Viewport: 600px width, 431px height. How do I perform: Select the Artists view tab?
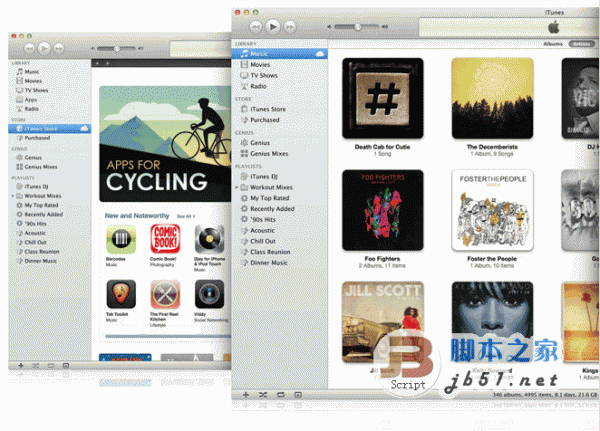click(x=580, y=44)
